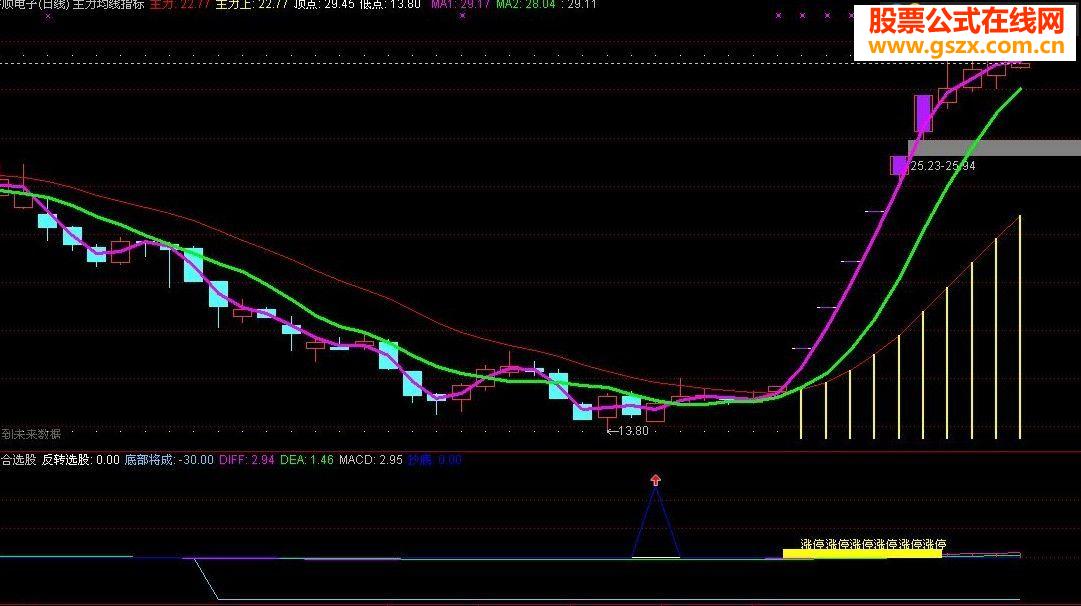Click the '到未来数据' notice text
Screen dimensions: 1081x606
click(x=31, y=434)
